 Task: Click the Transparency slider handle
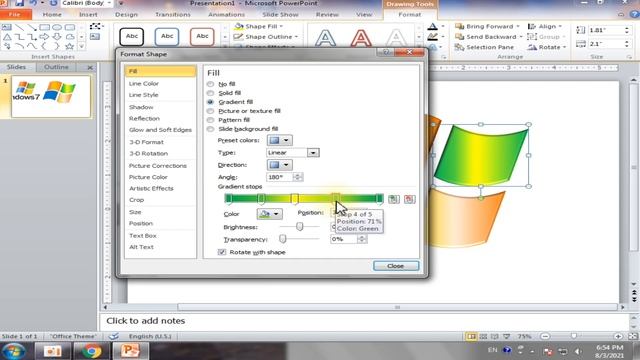(x=282, y=238)
